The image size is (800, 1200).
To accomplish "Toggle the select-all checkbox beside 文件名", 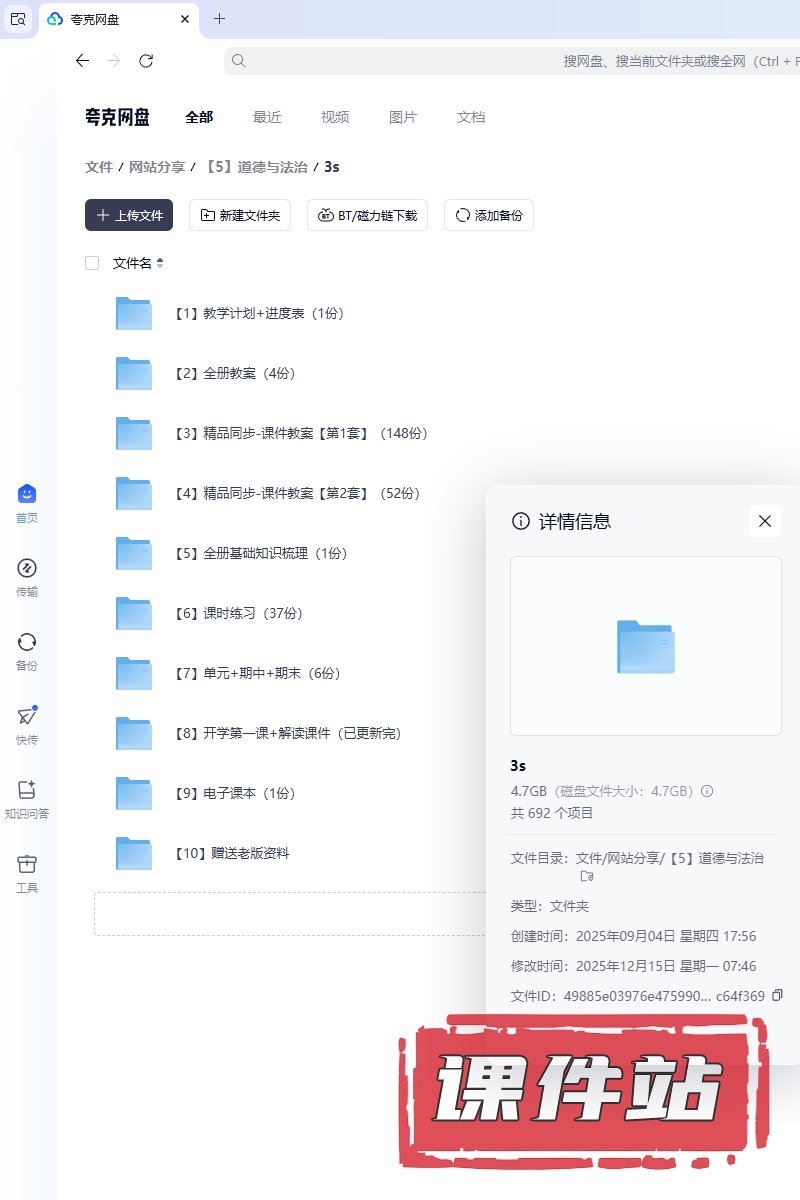I will point(92,263).
